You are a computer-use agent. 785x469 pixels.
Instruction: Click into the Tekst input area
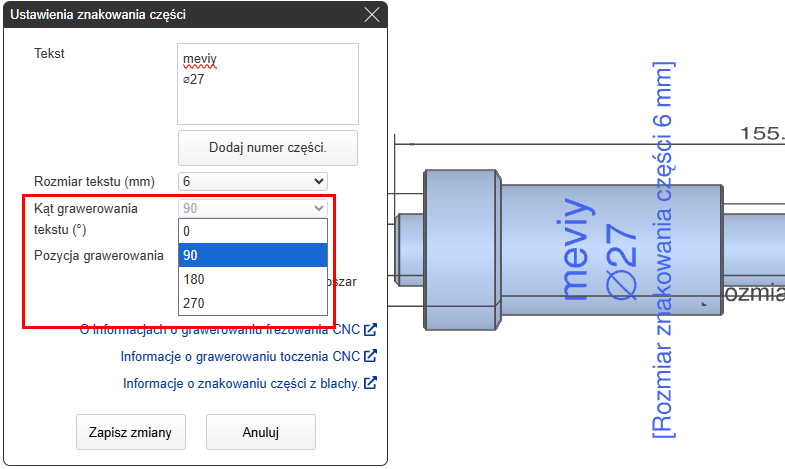tap(267, 83)
